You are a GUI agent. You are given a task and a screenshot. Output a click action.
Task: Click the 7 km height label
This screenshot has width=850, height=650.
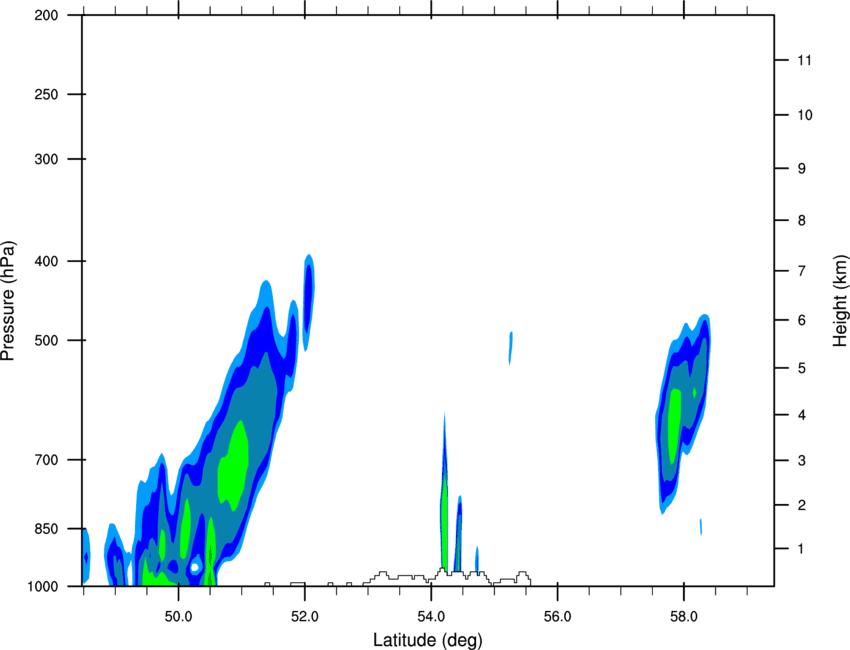click(x=802, y=271)
